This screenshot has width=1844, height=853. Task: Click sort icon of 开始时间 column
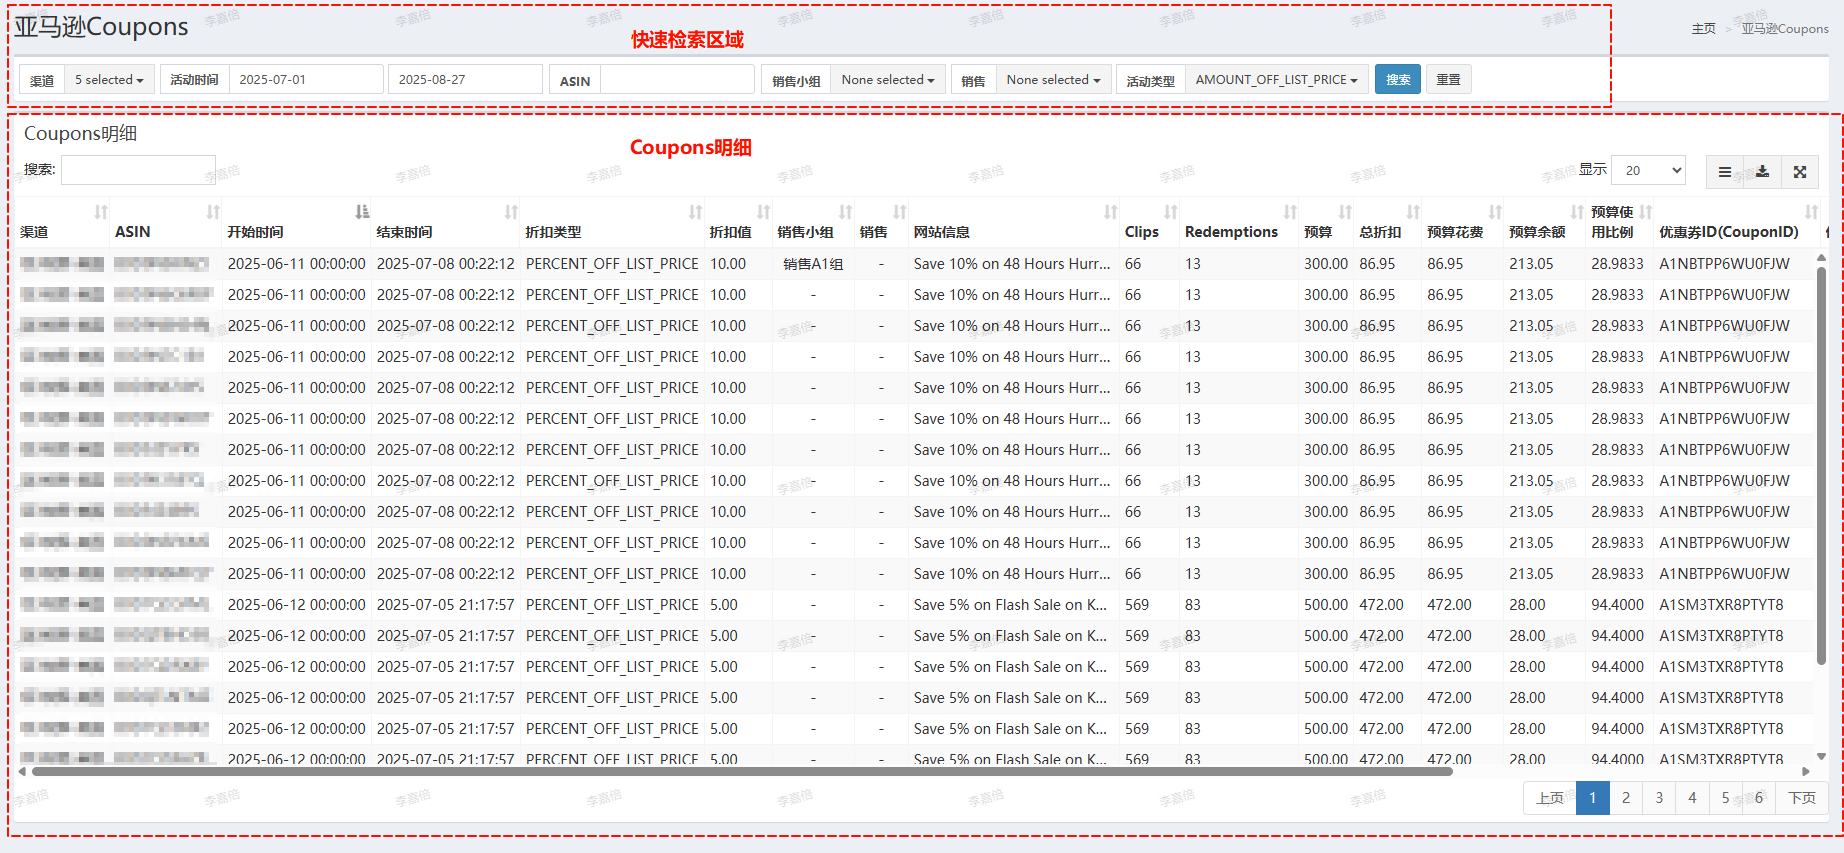362,212
